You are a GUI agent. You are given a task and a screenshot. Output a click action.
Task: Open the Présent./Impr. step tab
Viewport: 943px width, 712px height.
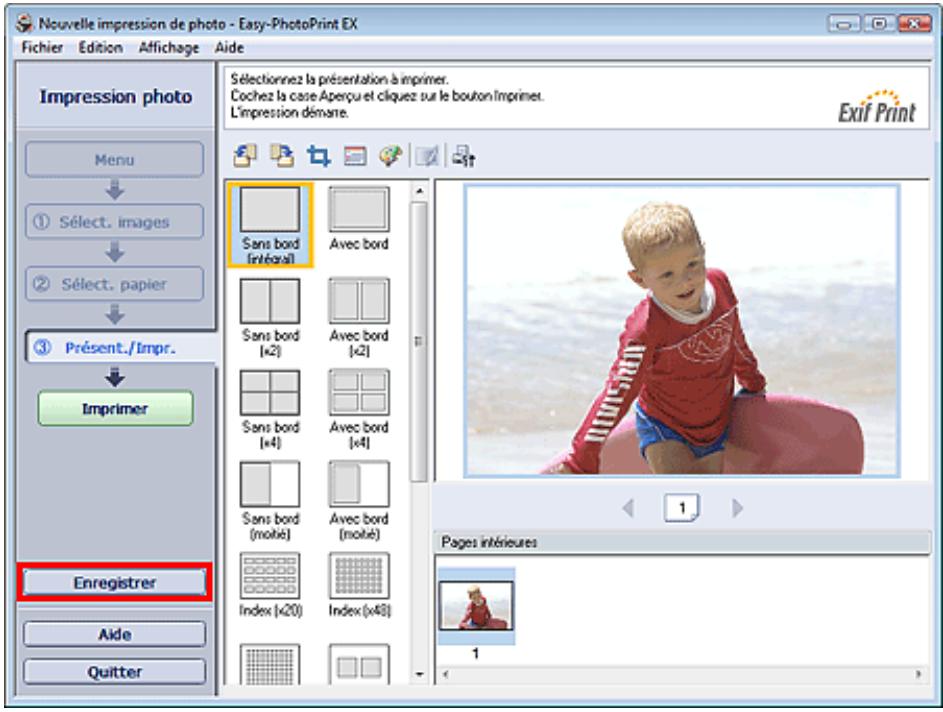pos(120,348)
